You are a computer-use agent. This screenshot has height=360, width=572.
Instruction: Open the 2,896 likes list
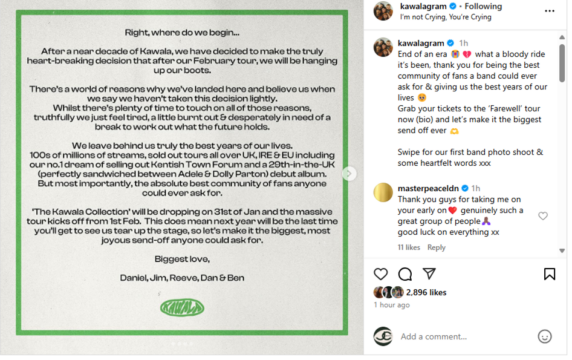426,293
